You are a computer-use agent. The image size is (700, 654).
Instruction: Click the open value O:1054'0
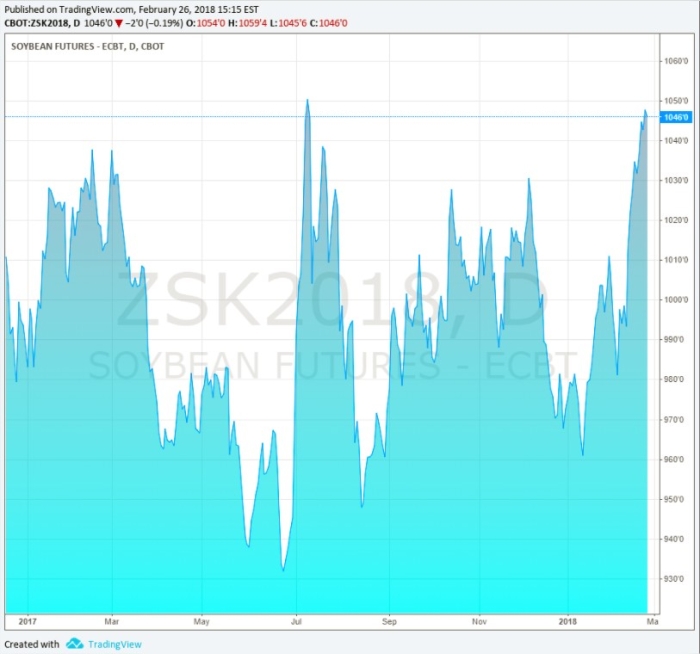[x=206, y=23]
